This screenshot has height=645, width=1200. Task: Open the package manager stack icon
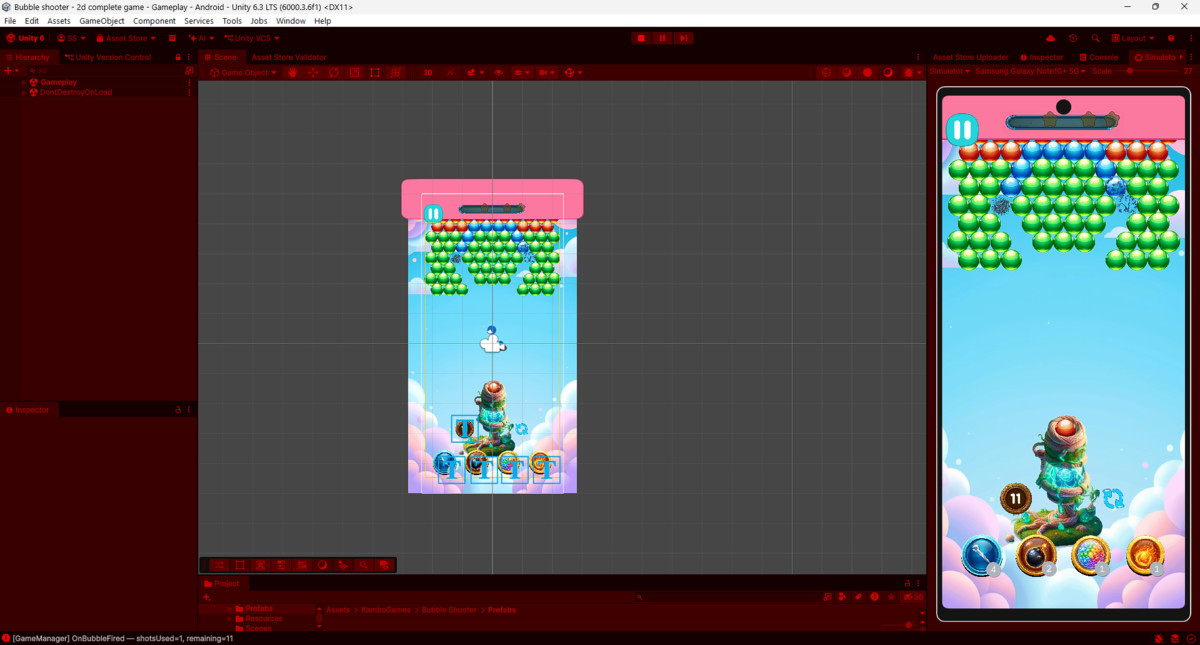(x=172, y=38)
